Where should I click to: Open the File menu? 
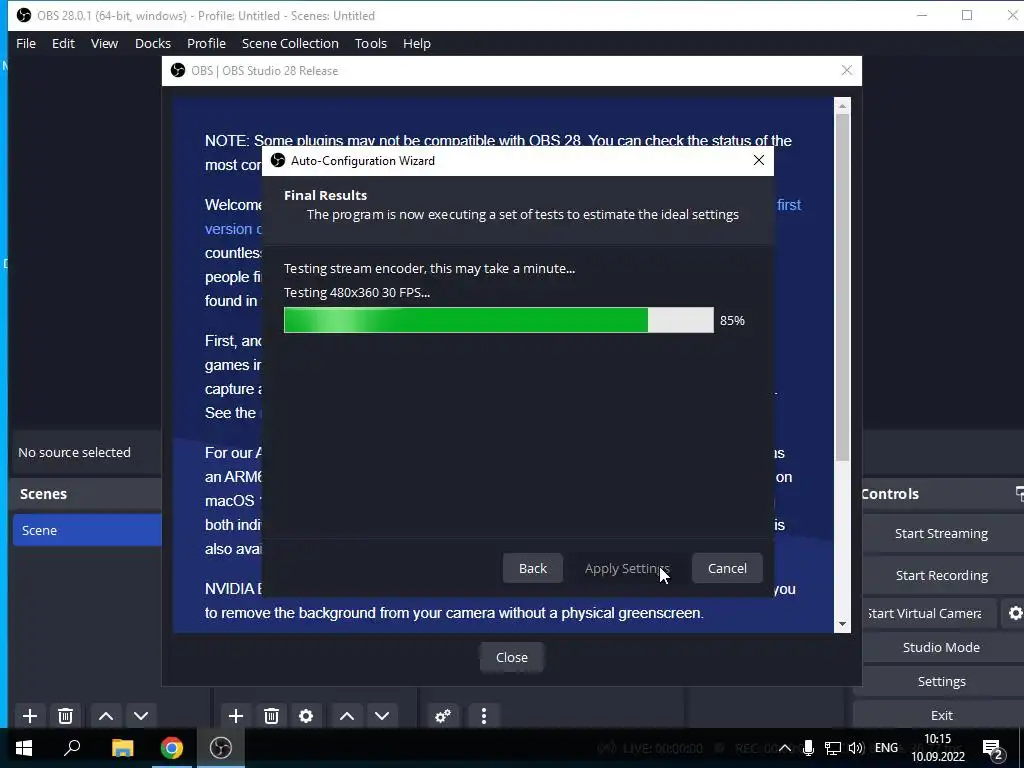(26, 43)
